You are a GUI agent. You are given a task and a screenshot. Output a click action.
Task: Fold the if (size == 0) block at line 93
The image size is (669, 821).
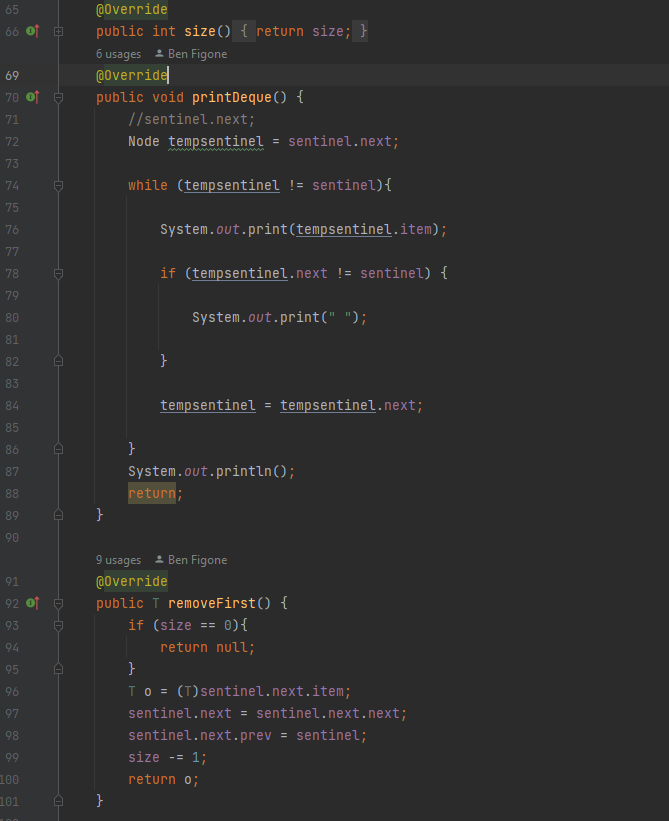tap(58, 625)
